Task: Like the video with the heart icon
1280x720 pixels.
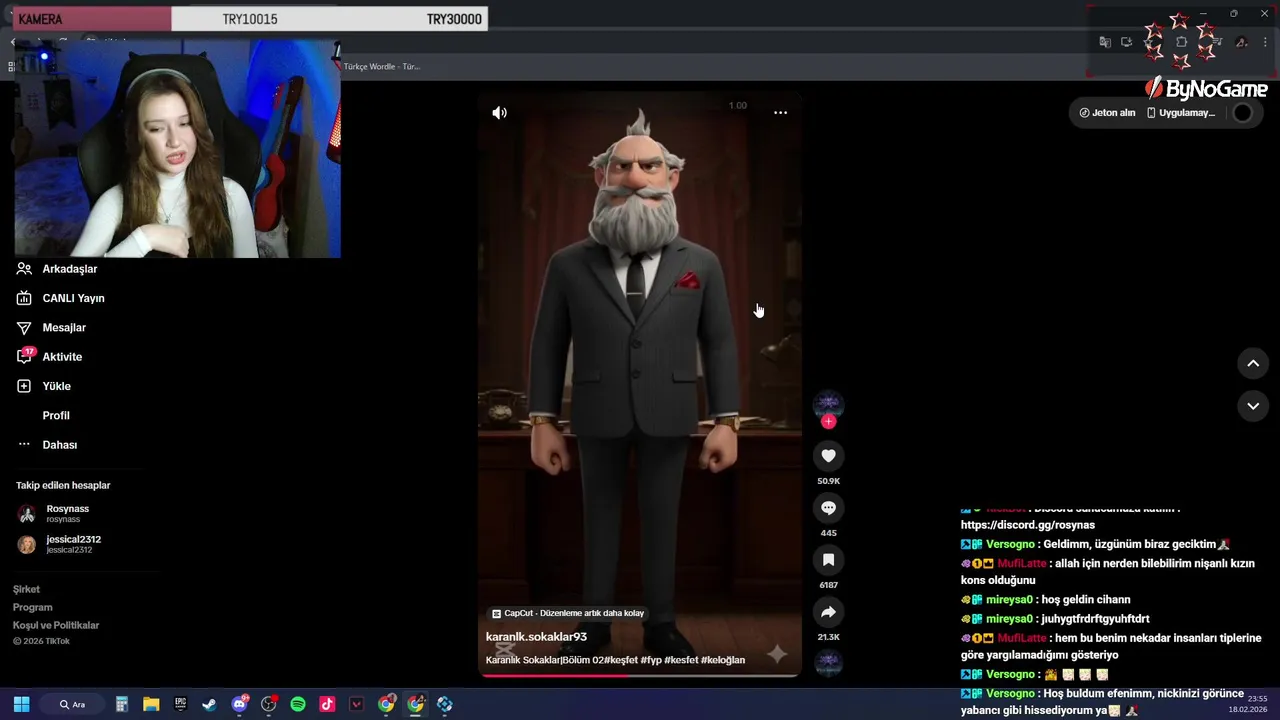Action: 828,456
